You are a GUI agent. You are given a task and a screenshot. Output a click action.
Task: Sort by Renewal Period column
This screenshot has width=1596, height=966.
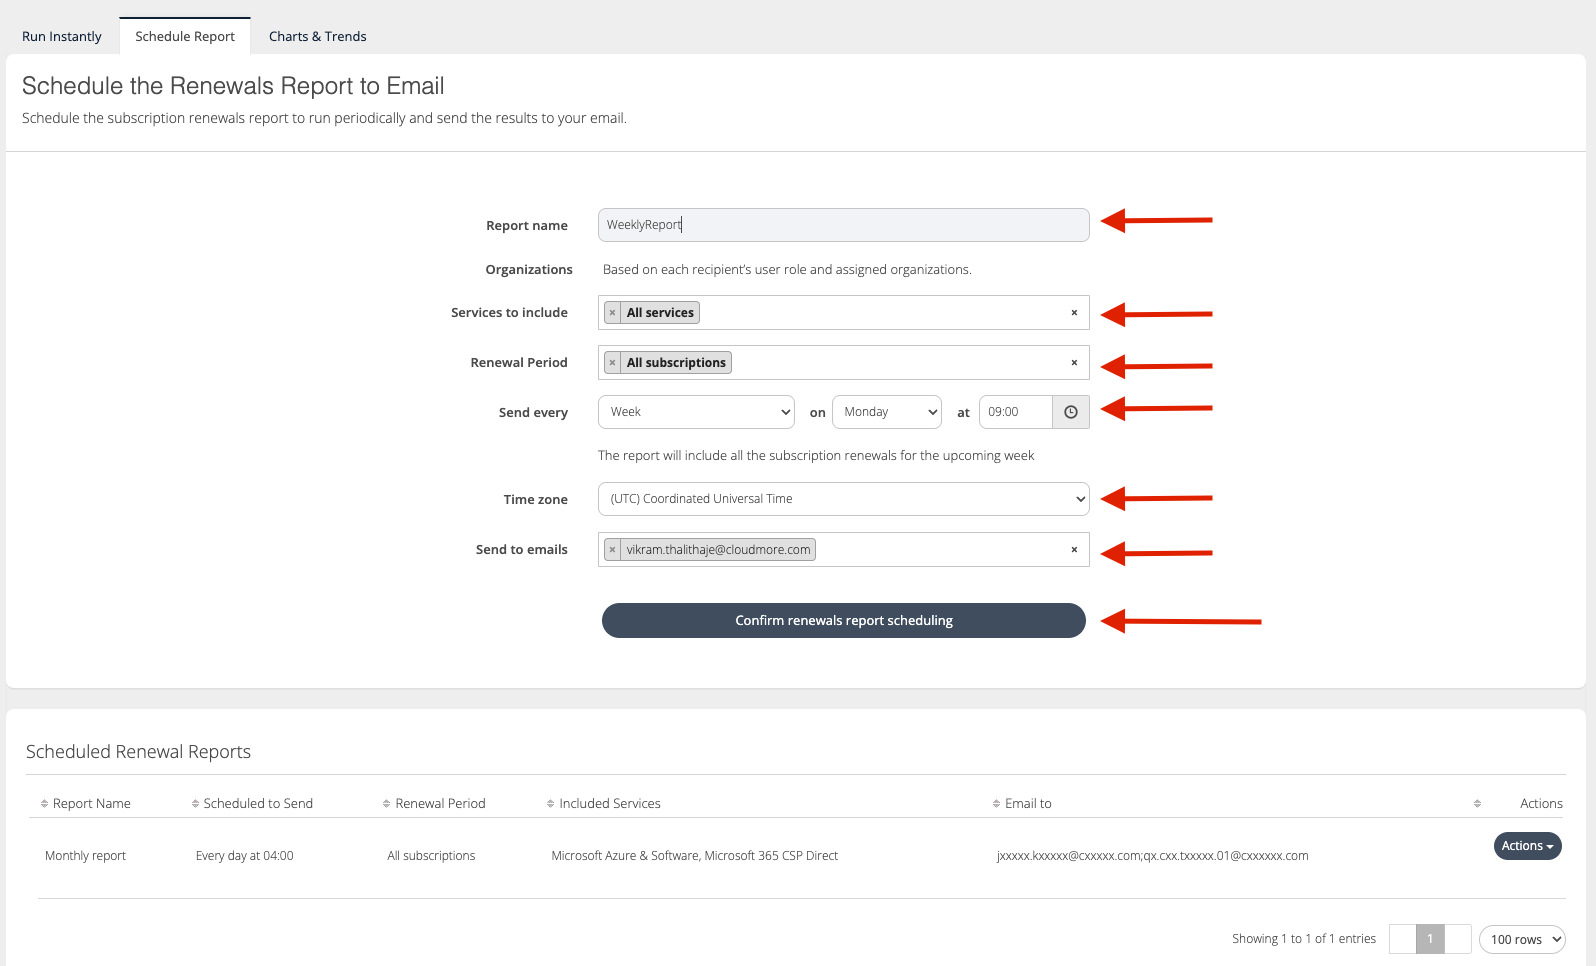439,803
